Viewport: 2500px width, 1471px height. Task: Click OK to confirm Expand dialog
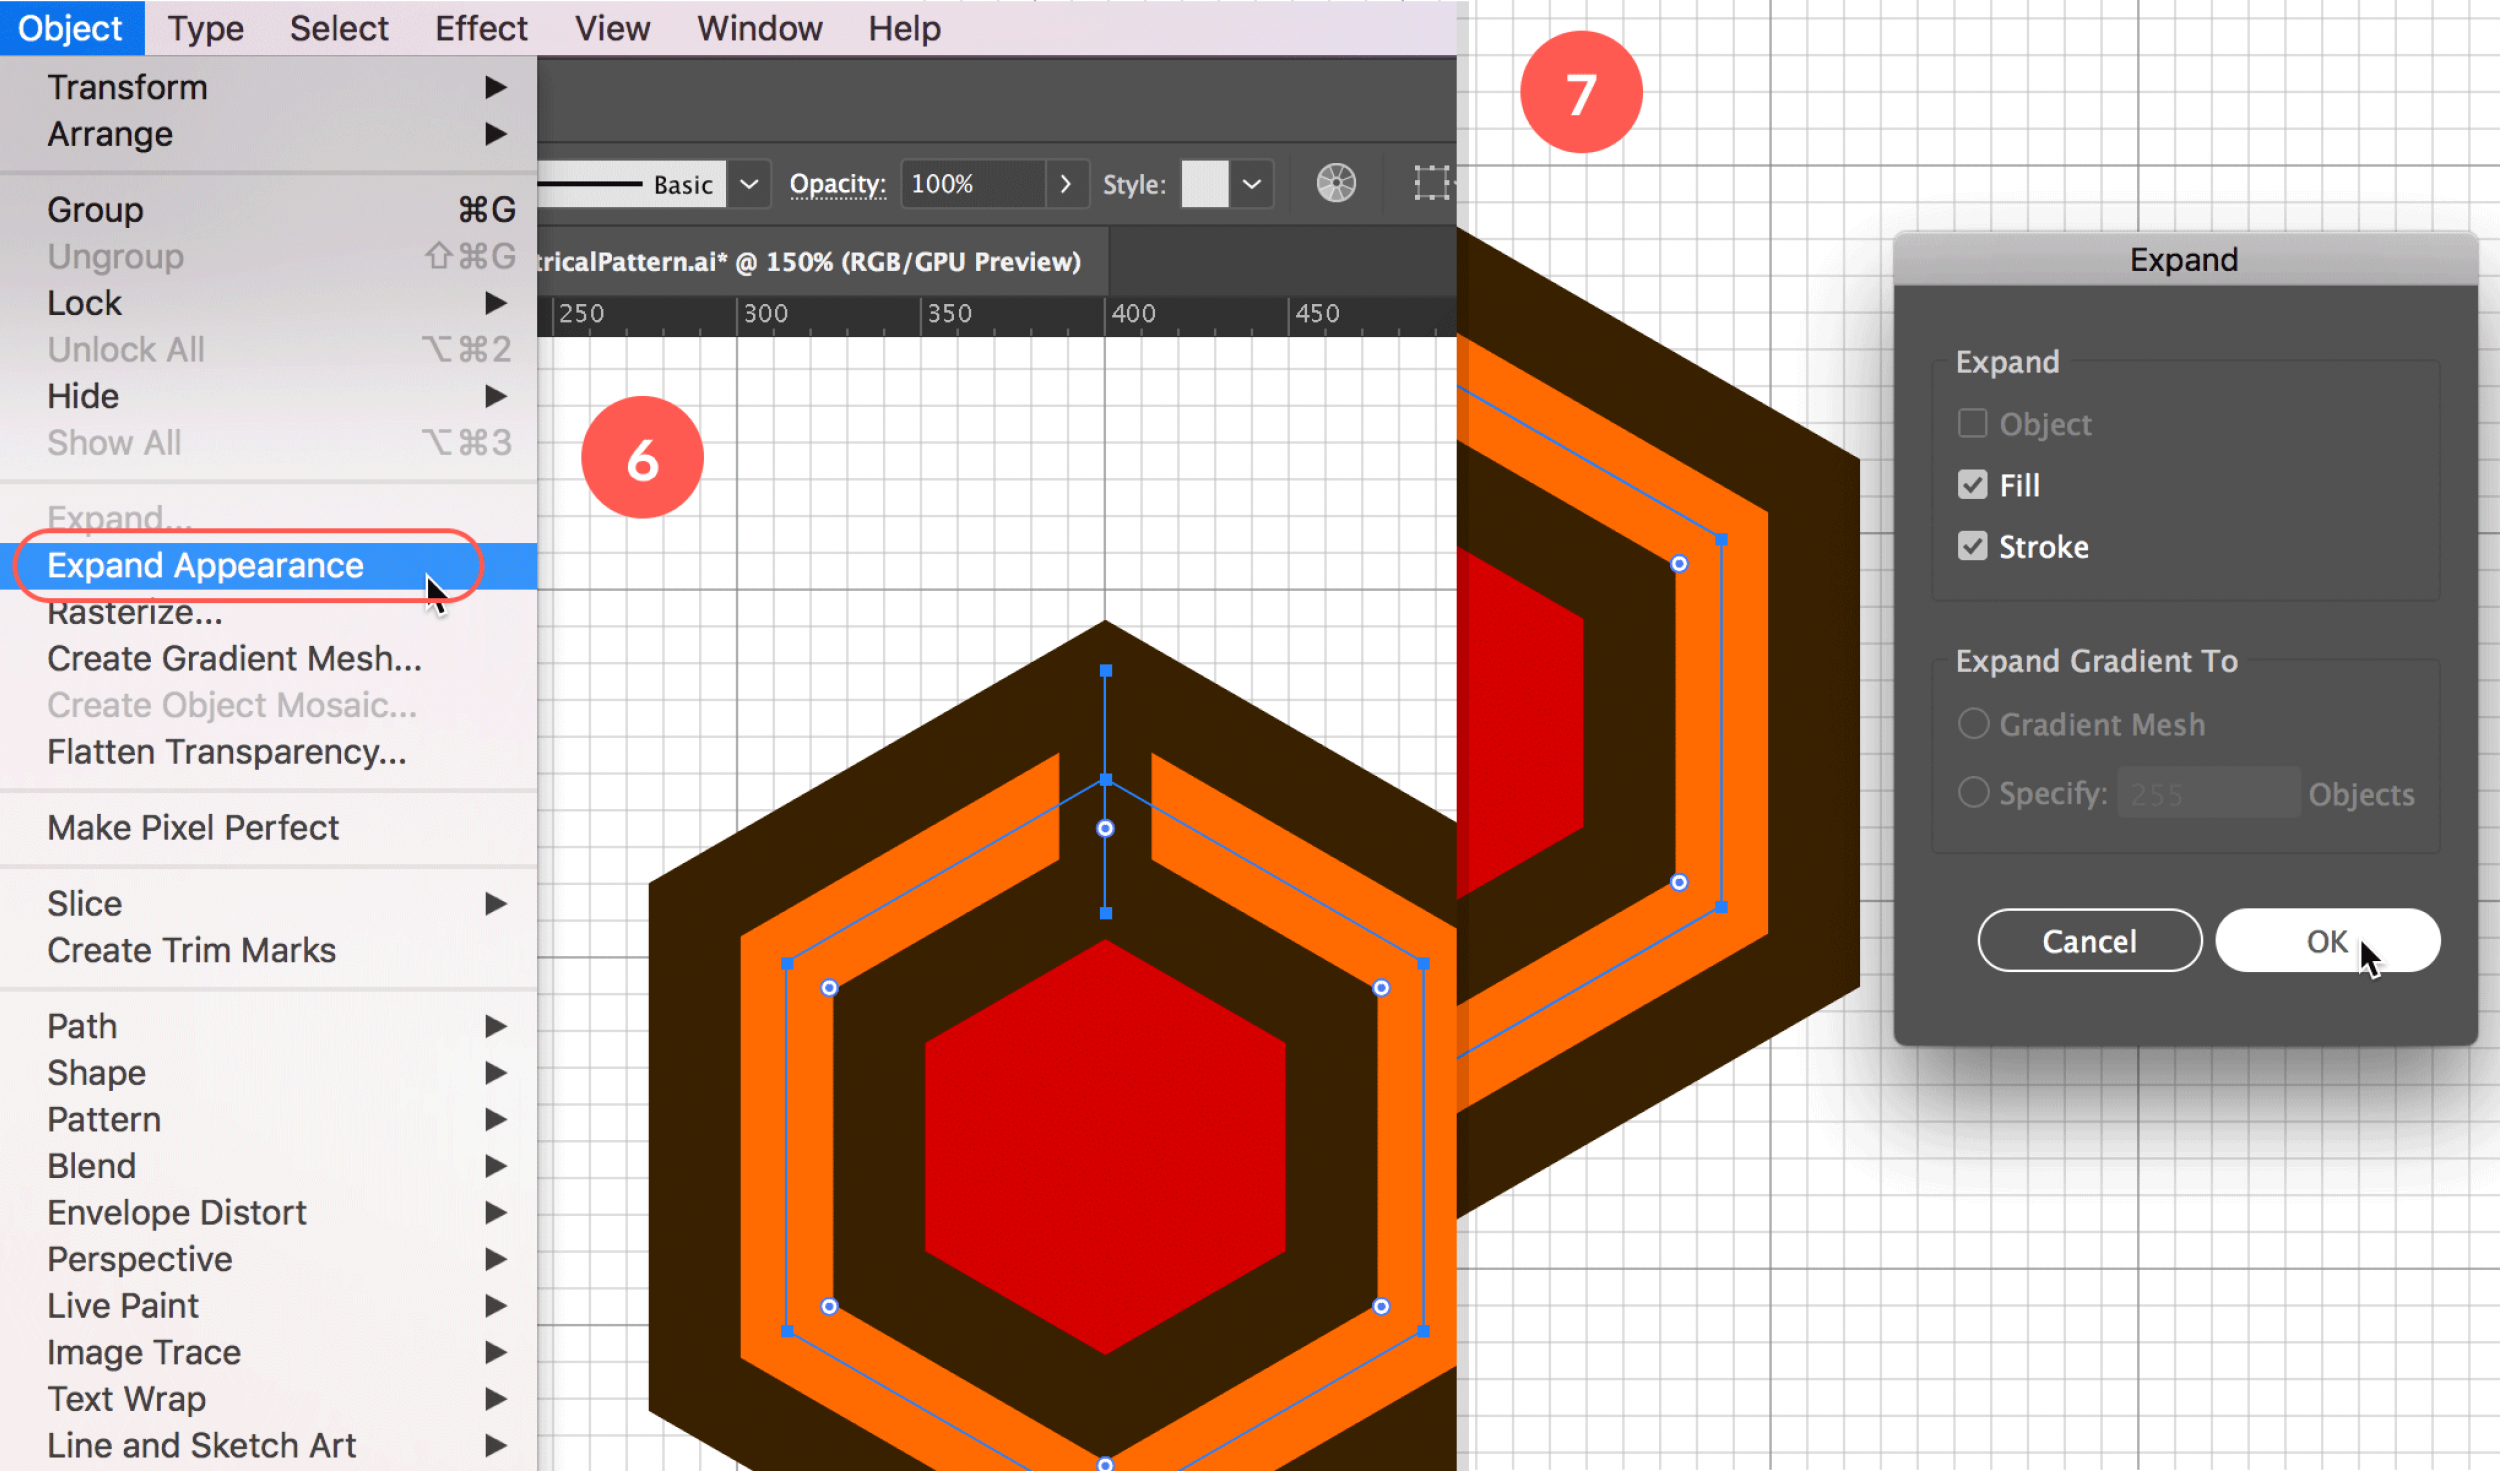(x=2327, y=940)
